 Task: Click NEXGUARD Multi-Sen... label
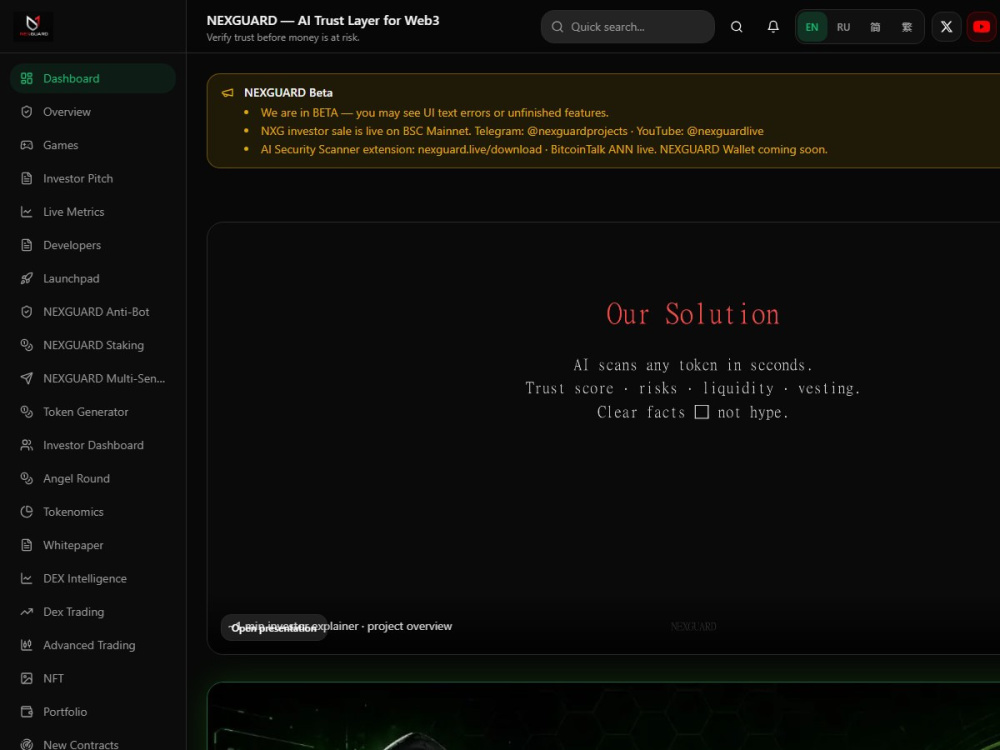pyautogui.click(x=104, y=378)
